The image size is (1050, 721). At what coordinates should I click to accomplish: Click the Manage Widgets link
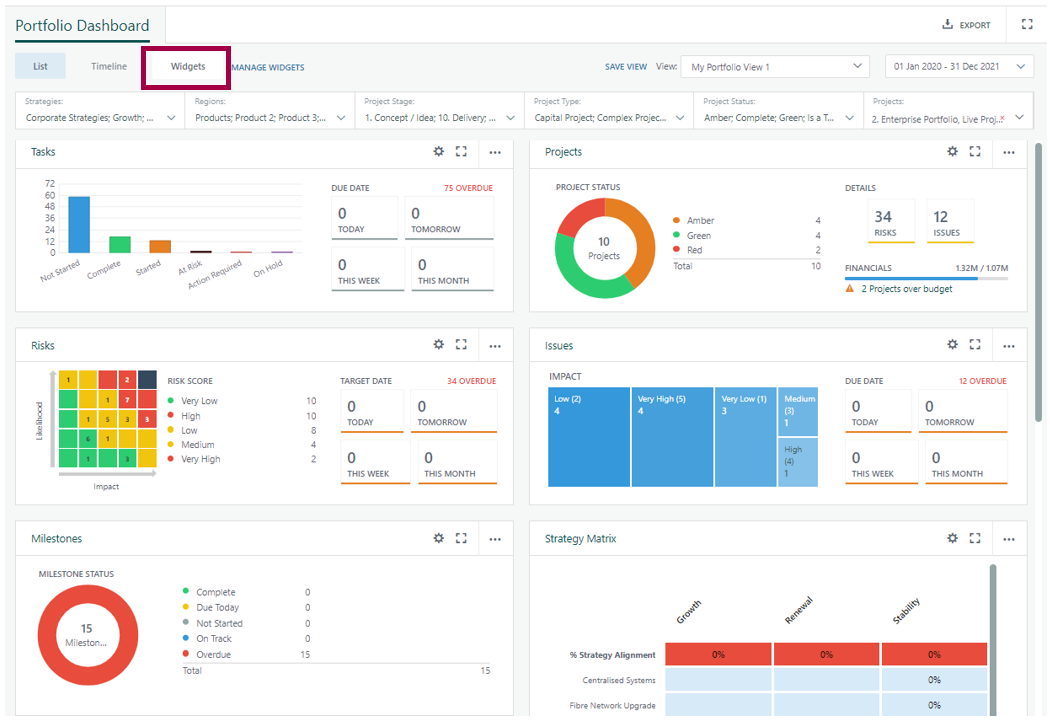tap(268, 67)
